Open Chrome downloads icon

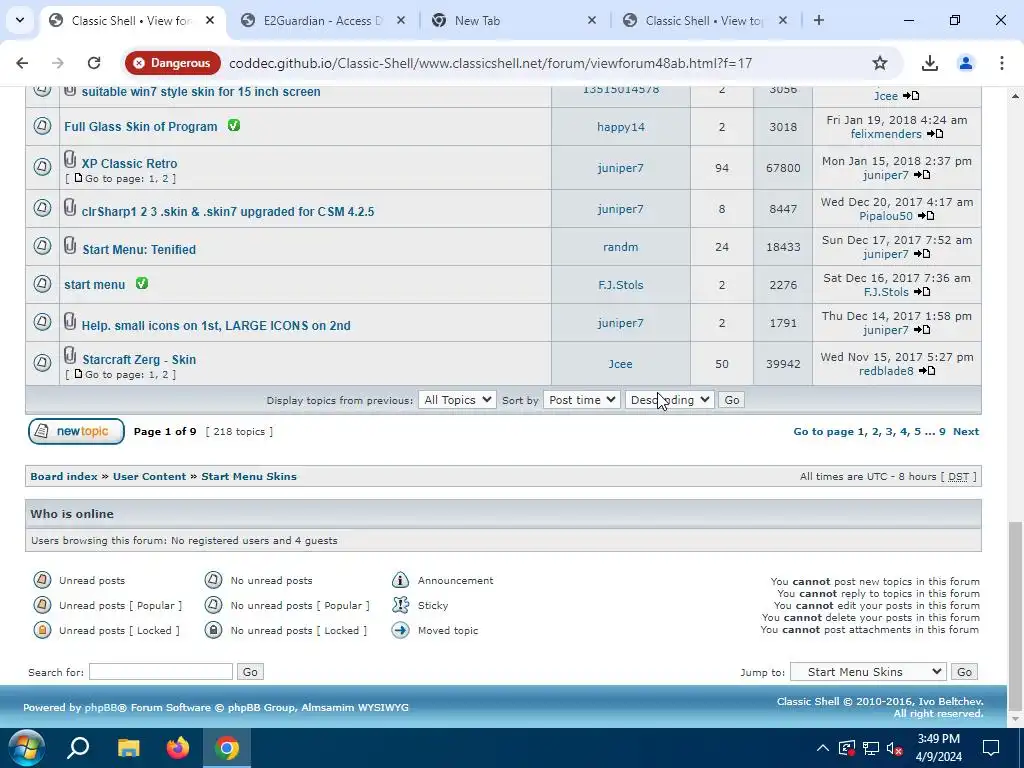pyautogui.click(x=929, y=63)
